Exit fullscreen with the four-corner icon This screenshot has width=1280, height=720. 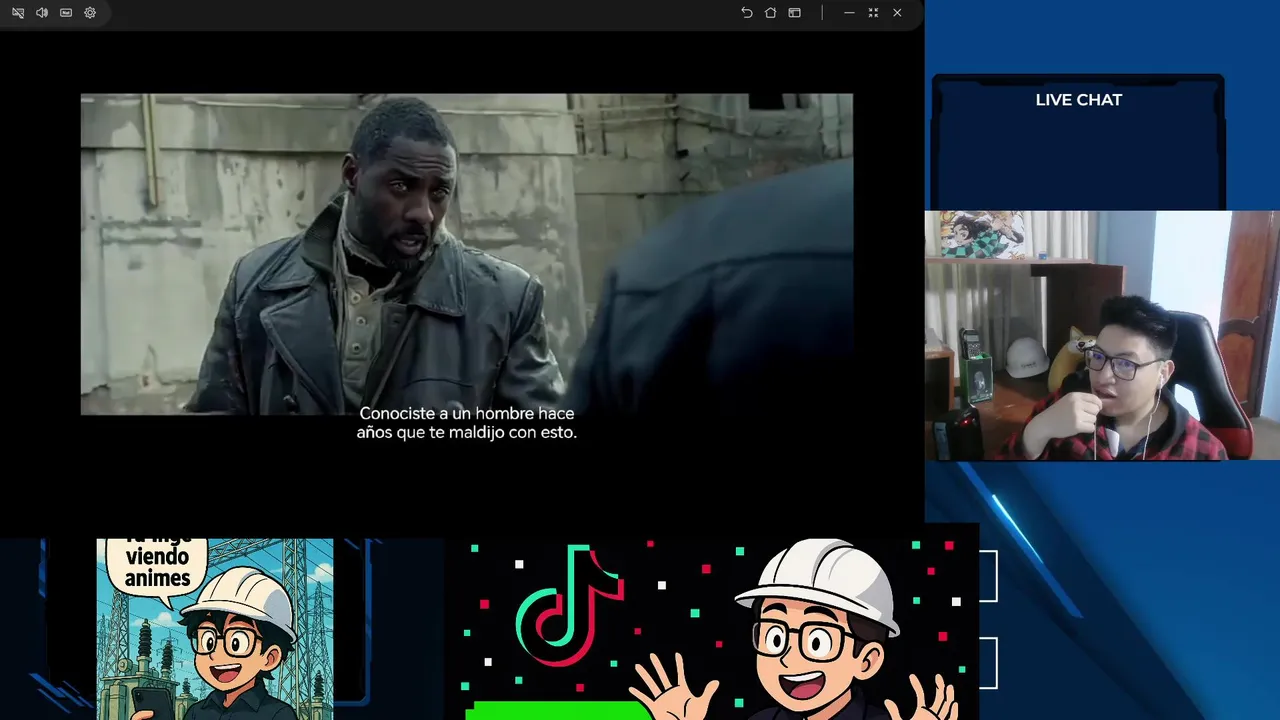point(873,13)
